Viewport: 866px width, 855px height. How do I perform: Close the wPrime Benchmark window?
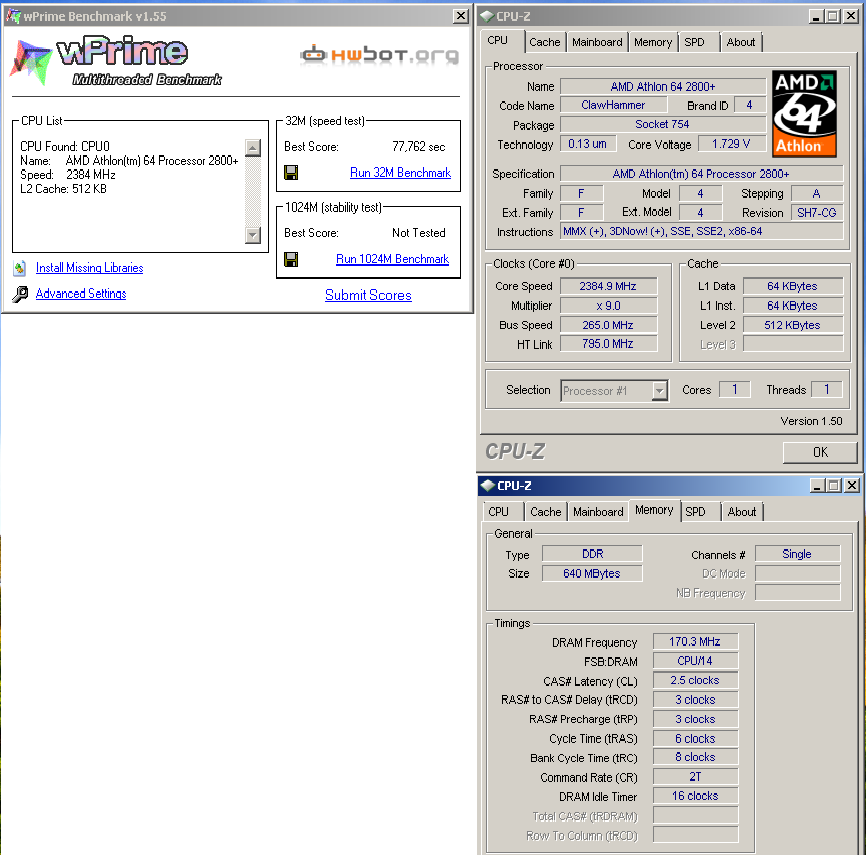pyautogui.click(x=461, y=16)
